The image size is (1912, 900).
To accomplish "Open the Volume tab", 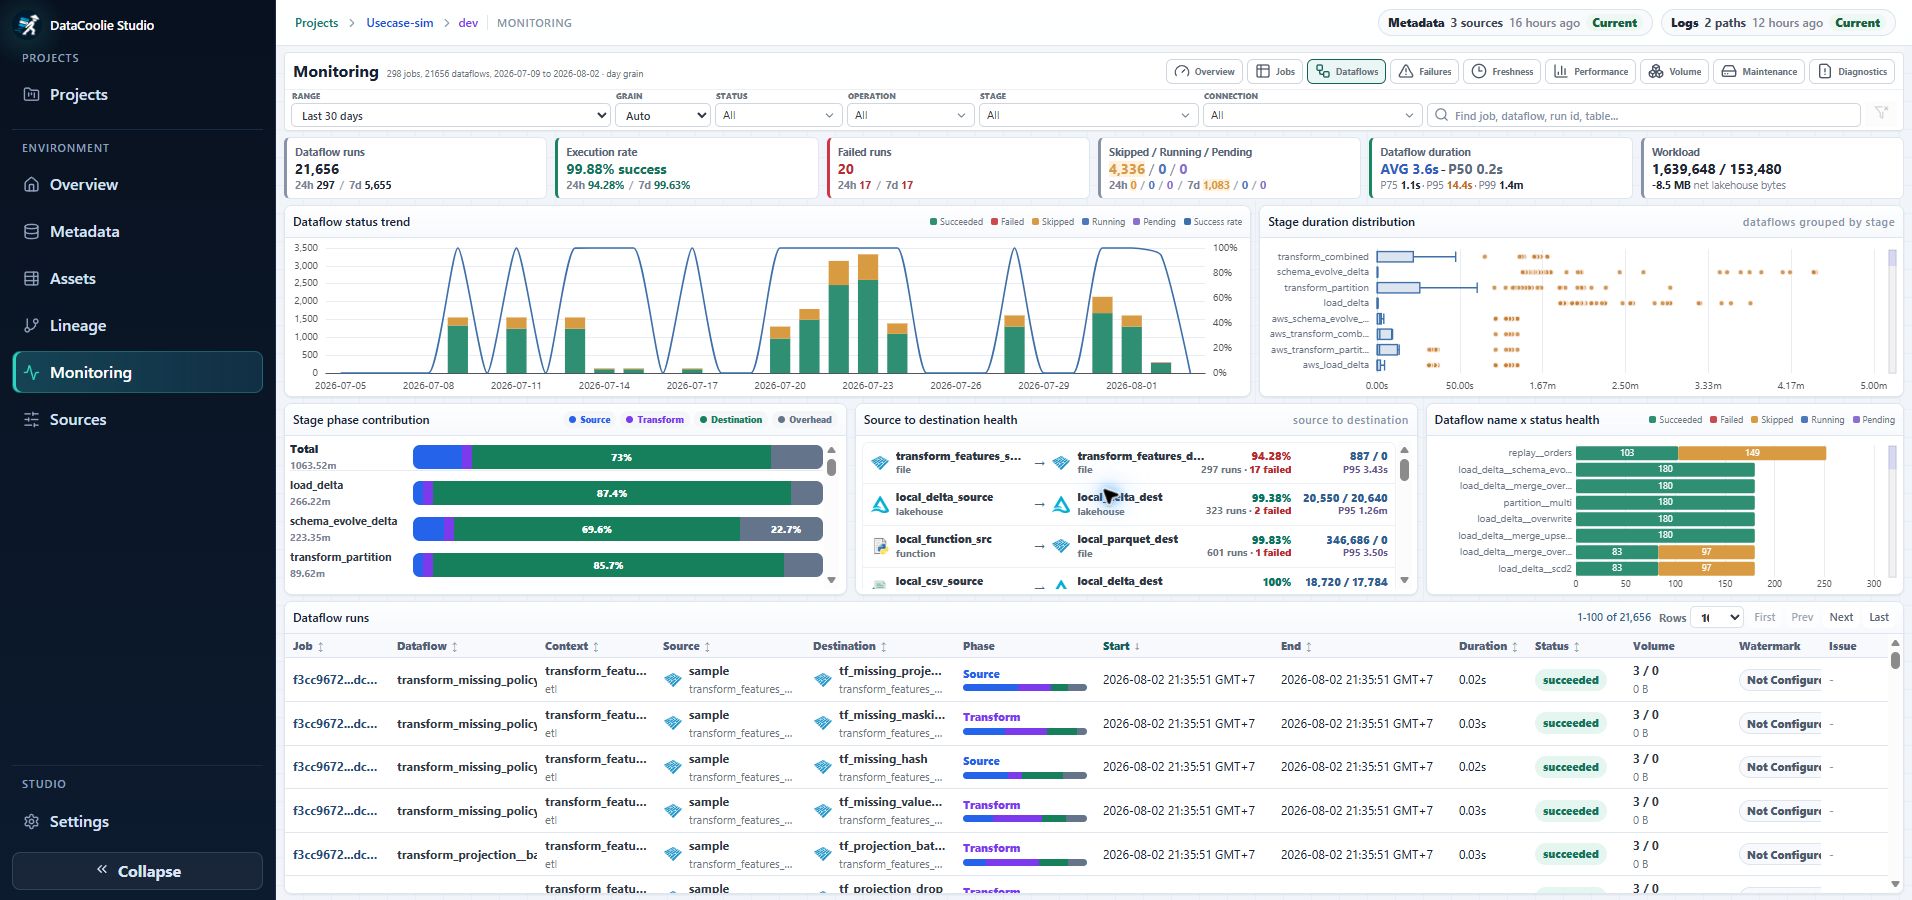I will [x=1674, y=71].
